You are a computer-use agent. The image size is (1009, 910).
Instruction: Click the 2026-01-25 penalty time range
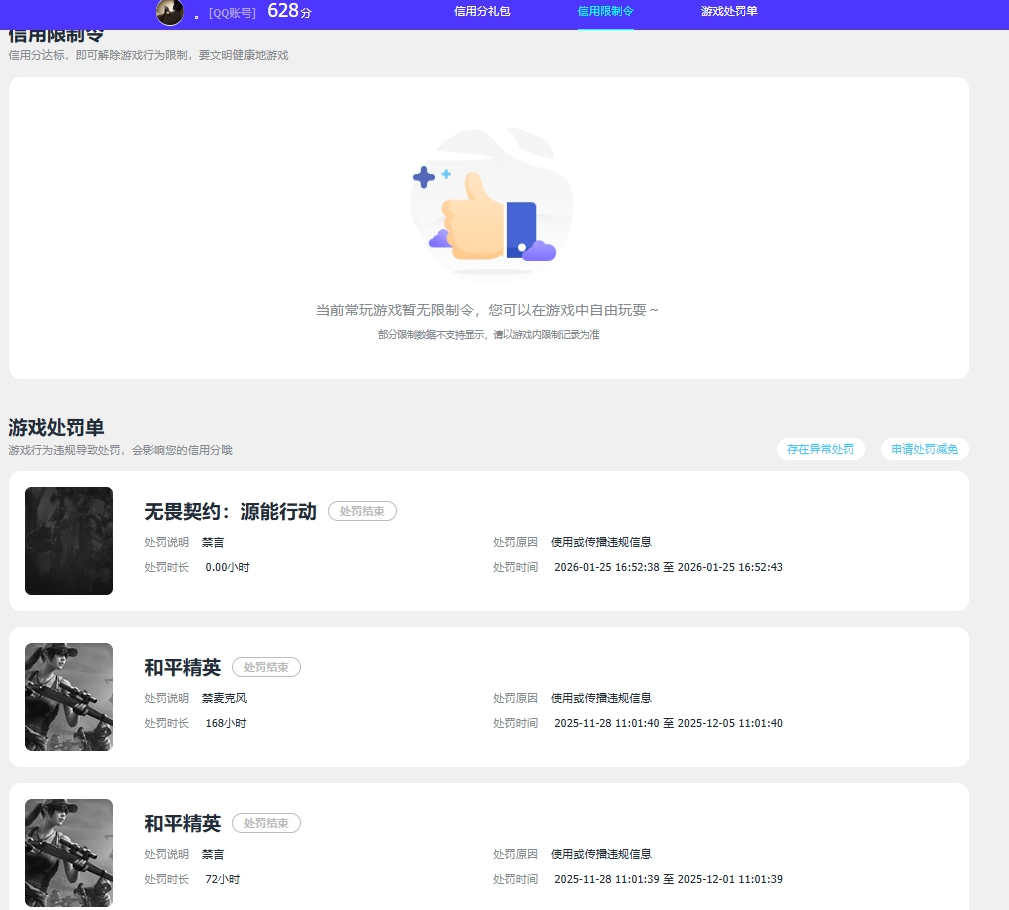tap(668, 567)
